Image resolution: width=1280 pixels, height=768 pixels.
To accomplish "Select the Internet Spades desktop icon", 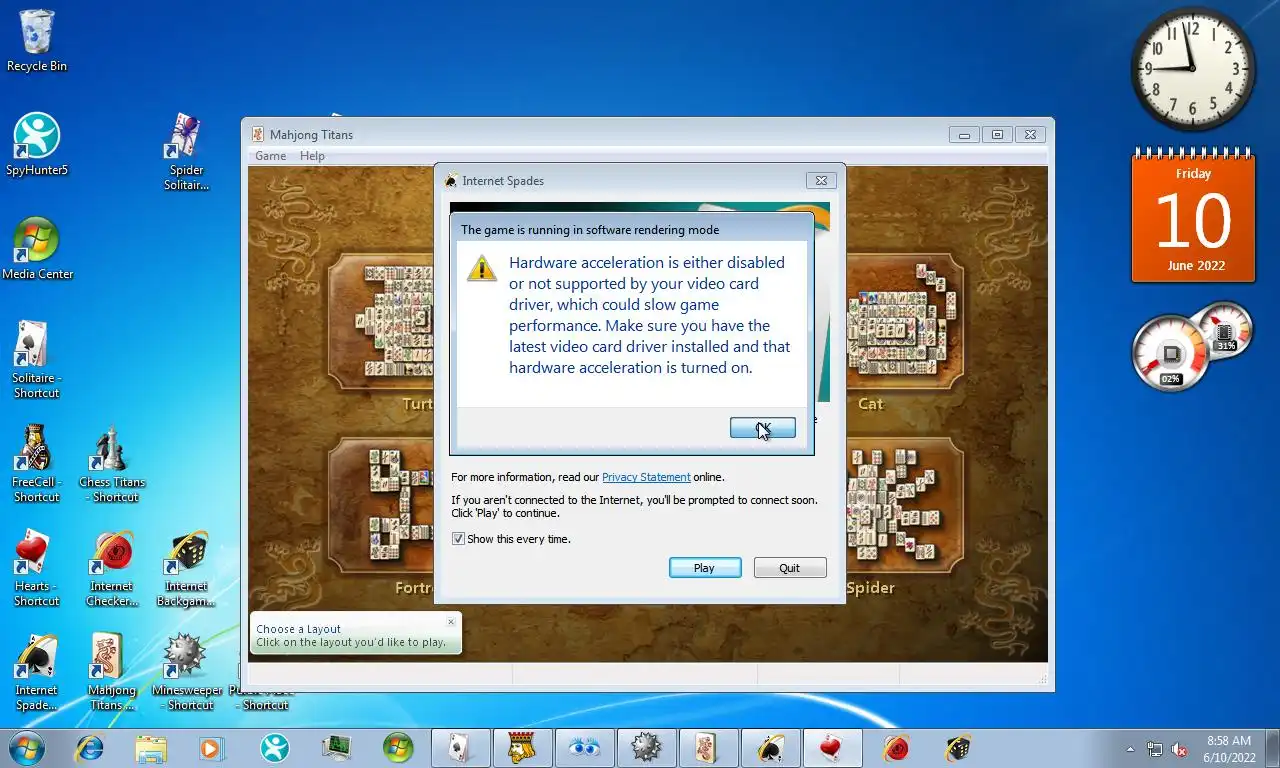I will (37, 672).
